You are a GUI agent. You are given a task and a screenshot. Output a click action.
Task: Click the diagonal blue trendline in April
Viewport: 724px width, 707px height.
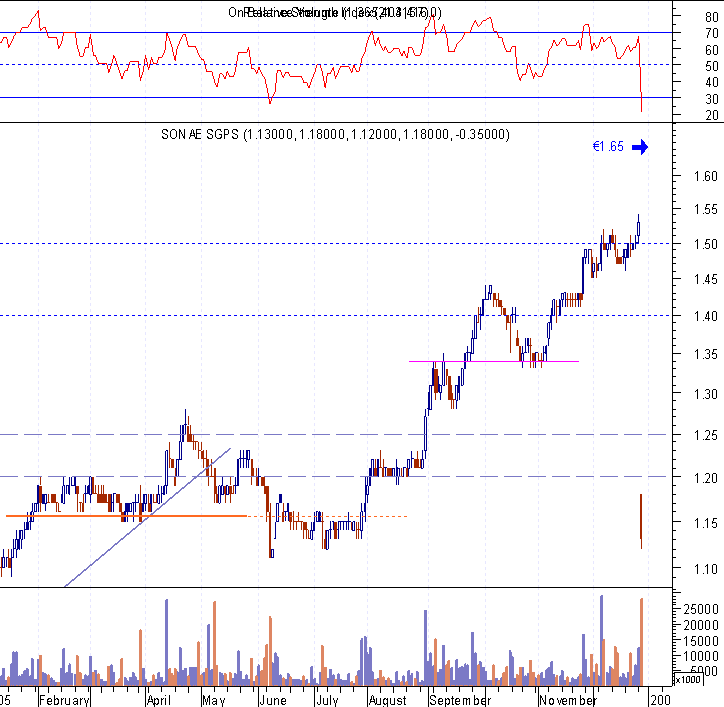148,517
